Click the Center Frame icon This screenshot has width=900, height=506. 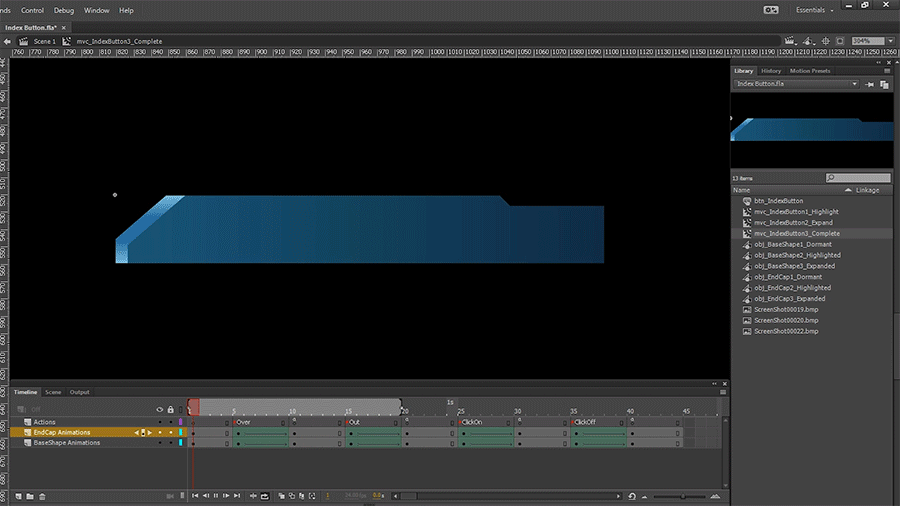click(x=253, y=496)
